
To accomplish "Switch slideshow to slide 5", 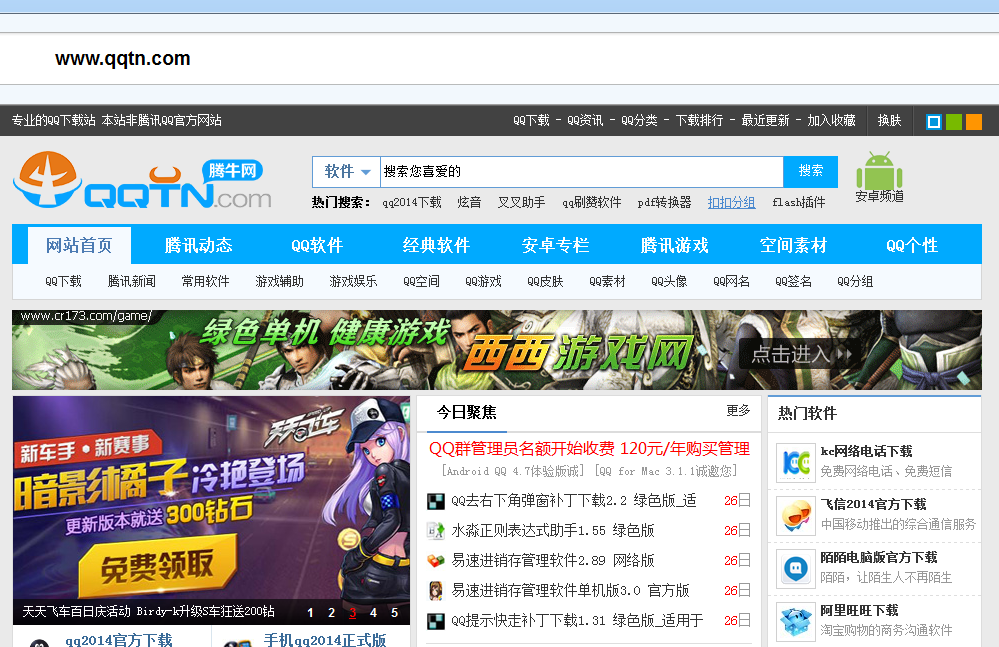I will click(x=394, y=613).
